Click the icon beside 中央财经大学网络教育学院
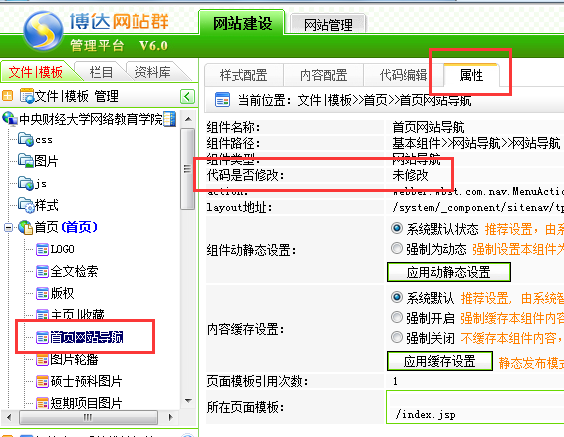564x437 pixels. tap(169, 119)
